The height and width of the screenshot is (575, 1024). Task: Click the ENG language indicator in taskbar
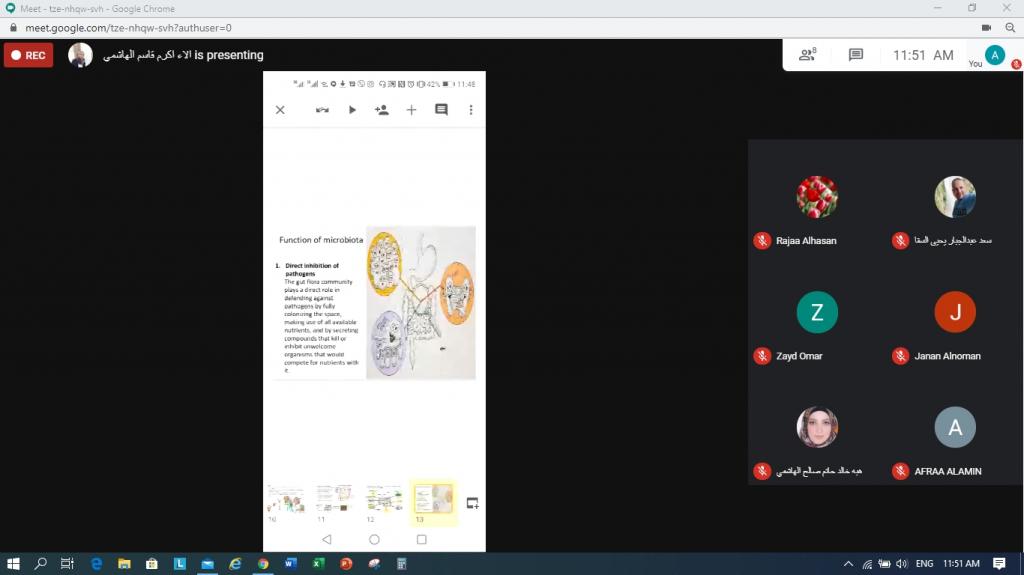click(925, 564)
